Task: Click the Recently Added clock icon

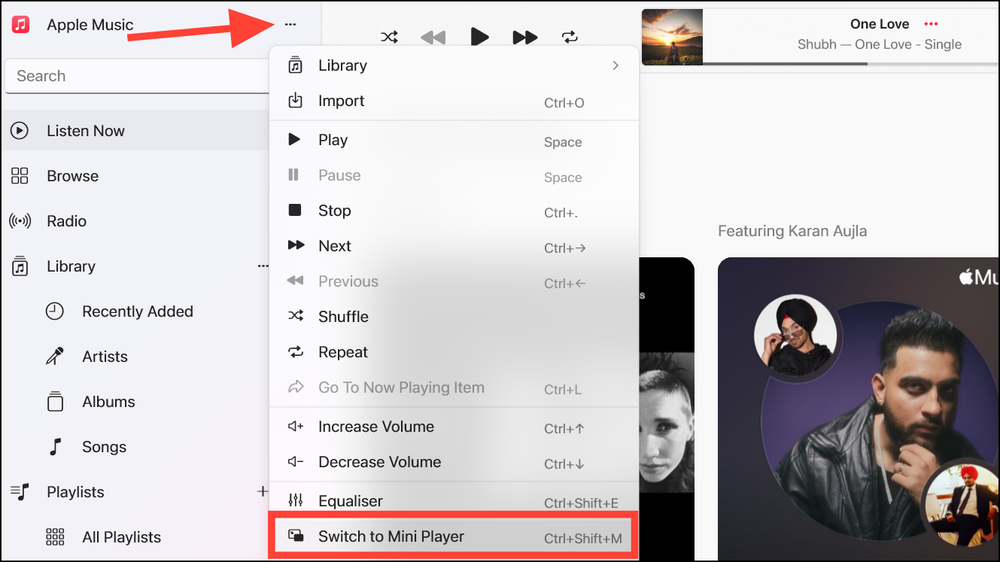Action: coord(55,311)
